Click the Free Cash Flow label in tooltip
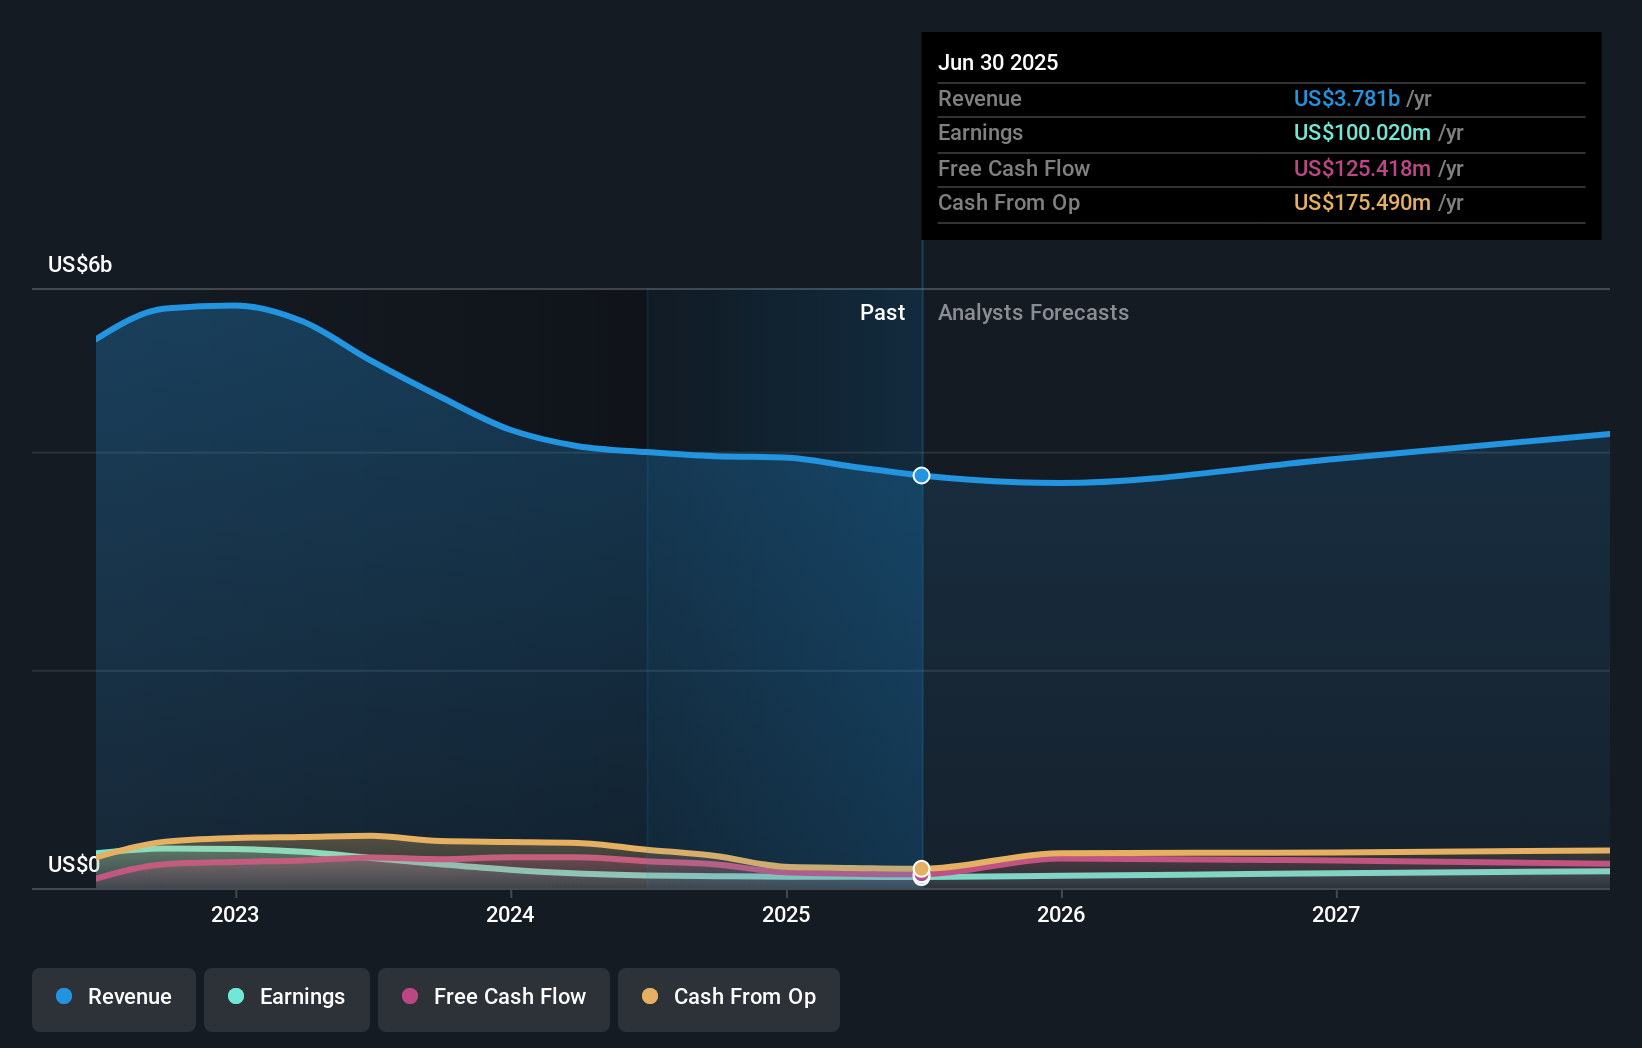 pyautogui.click(x=1014, y=168)
